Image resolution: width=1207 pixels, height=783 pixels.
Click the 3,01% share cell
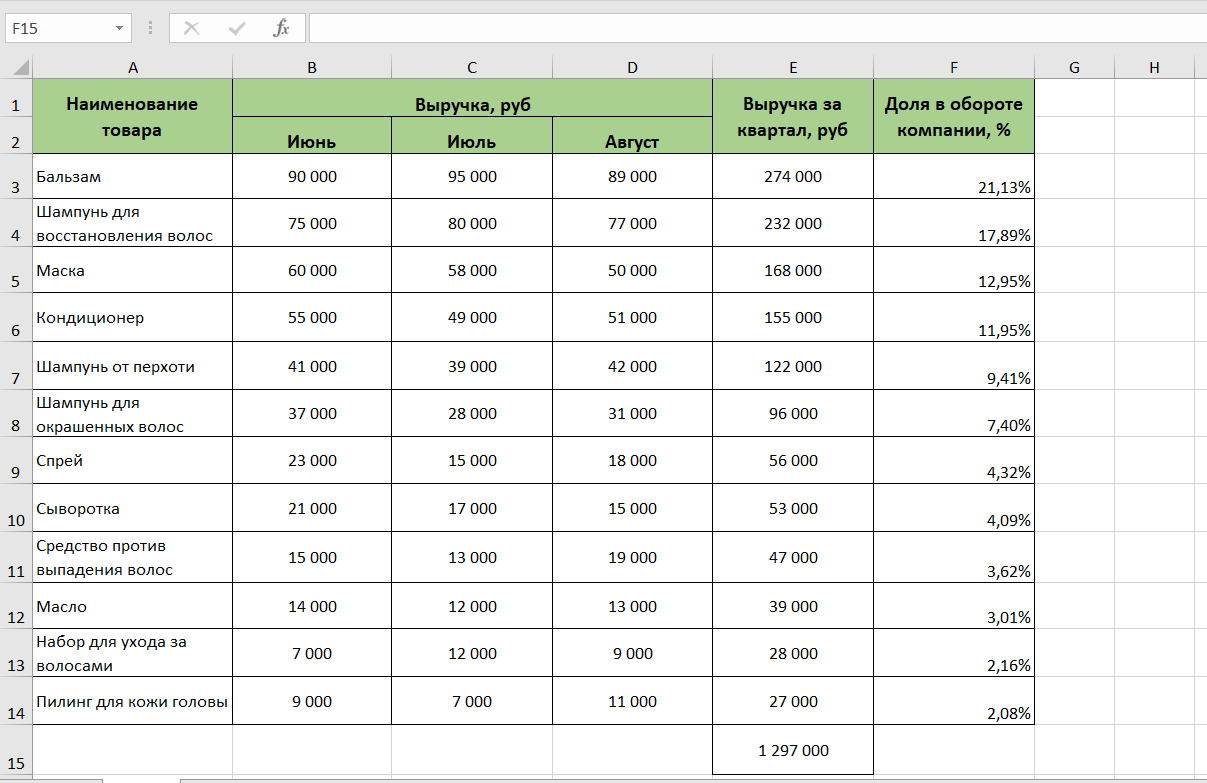(x=954, y=606)
